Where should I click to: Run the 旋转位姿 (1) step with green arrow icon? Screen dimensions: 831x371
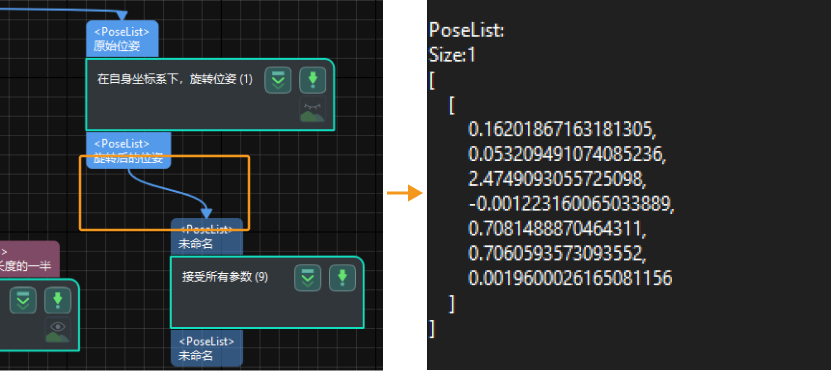[313, 81]
